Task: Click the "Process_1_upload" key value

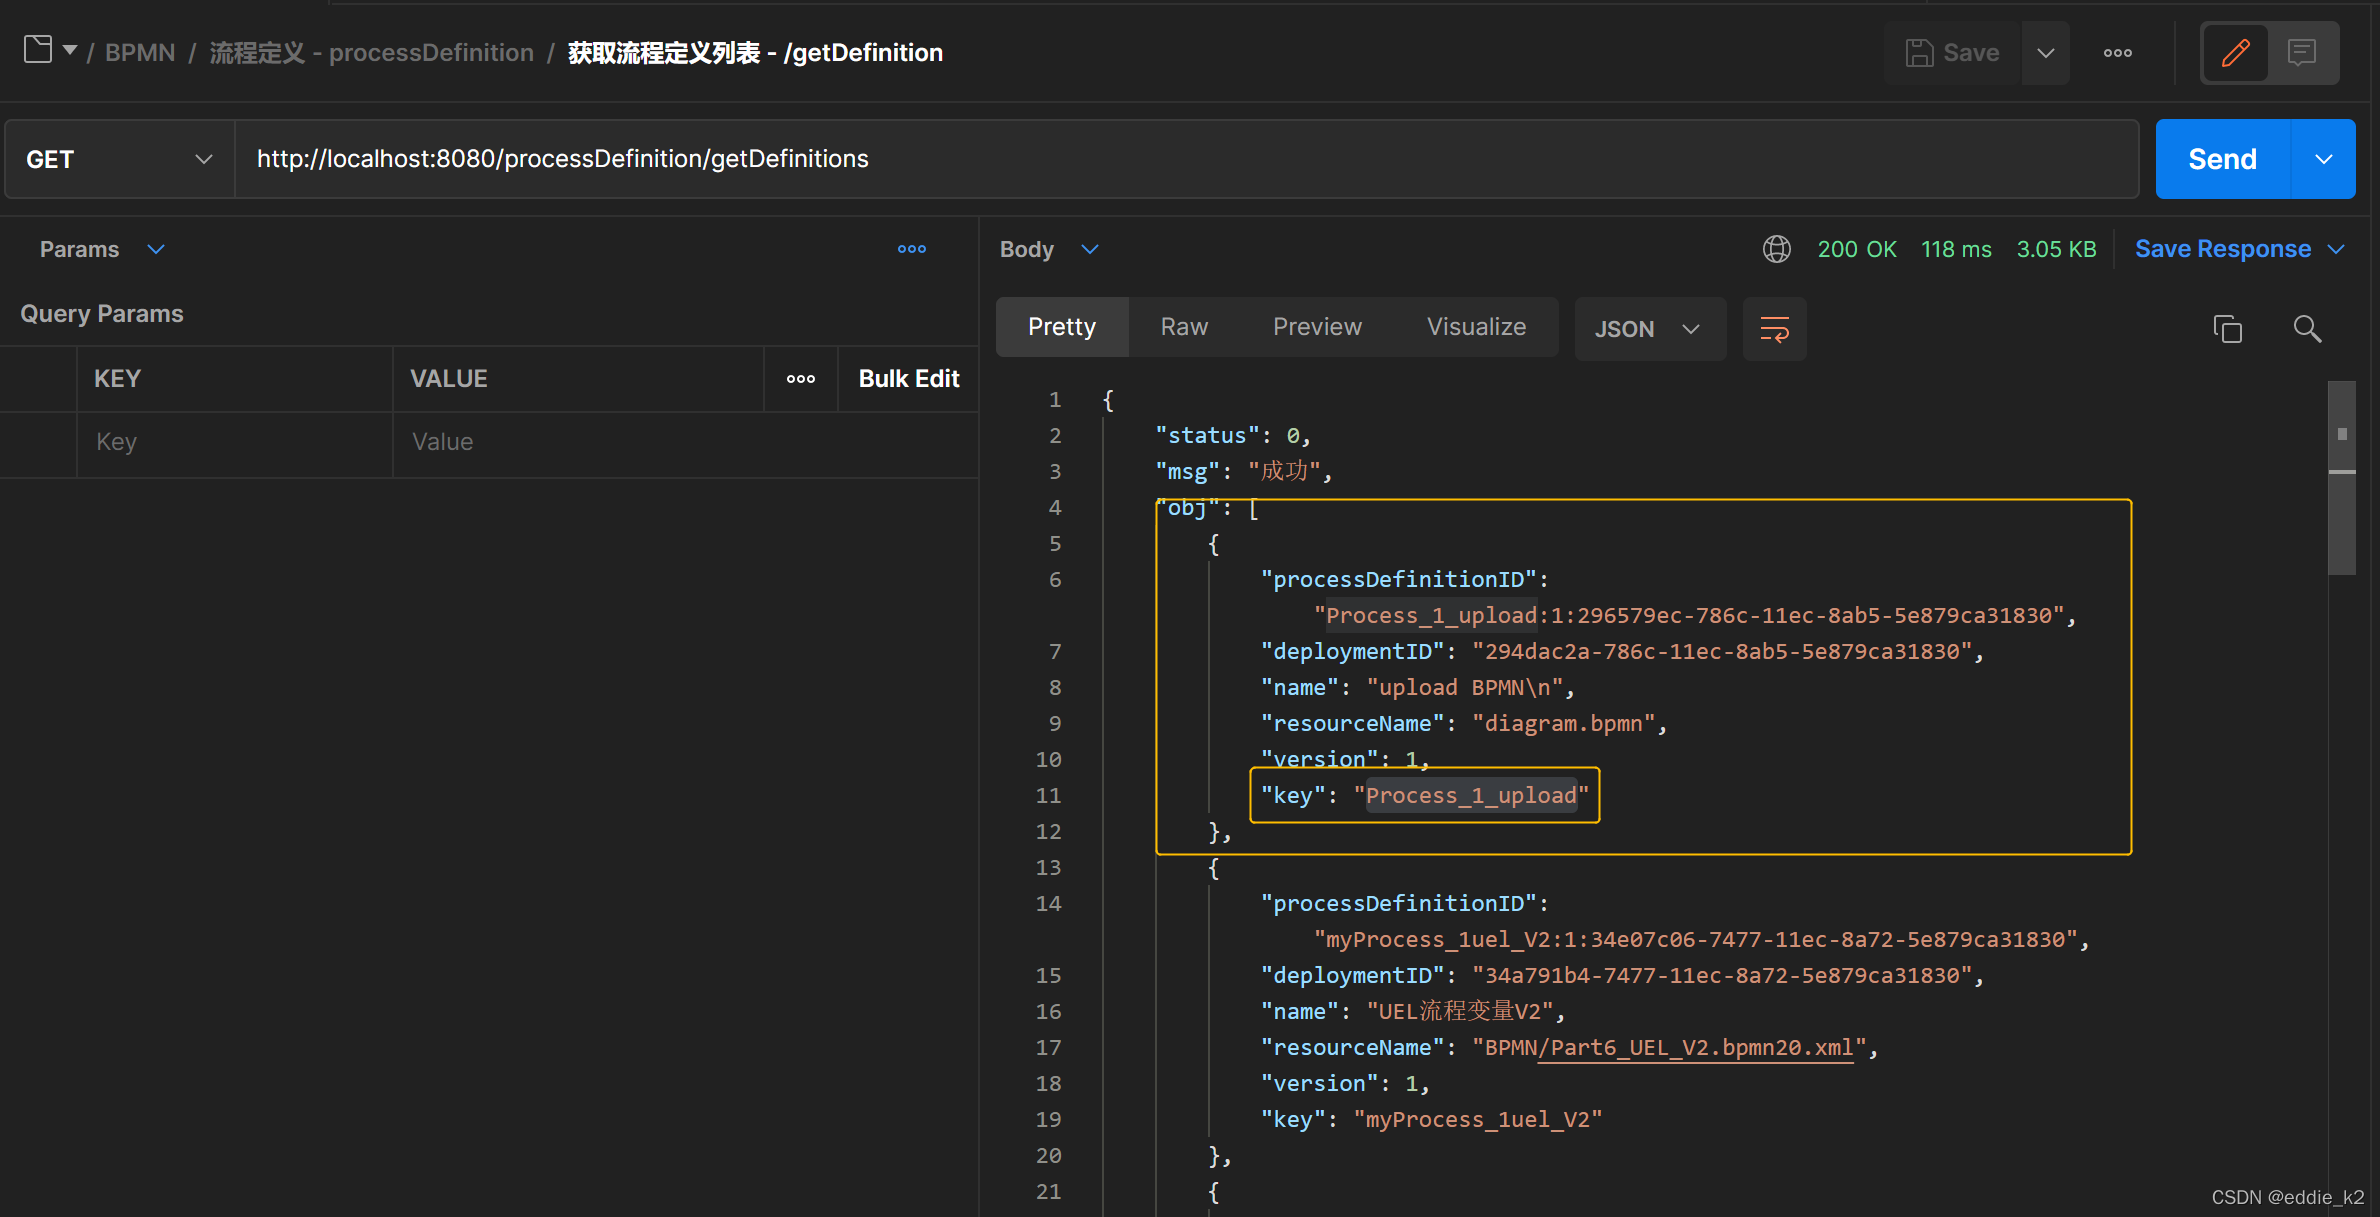Action: [1471, 795]
